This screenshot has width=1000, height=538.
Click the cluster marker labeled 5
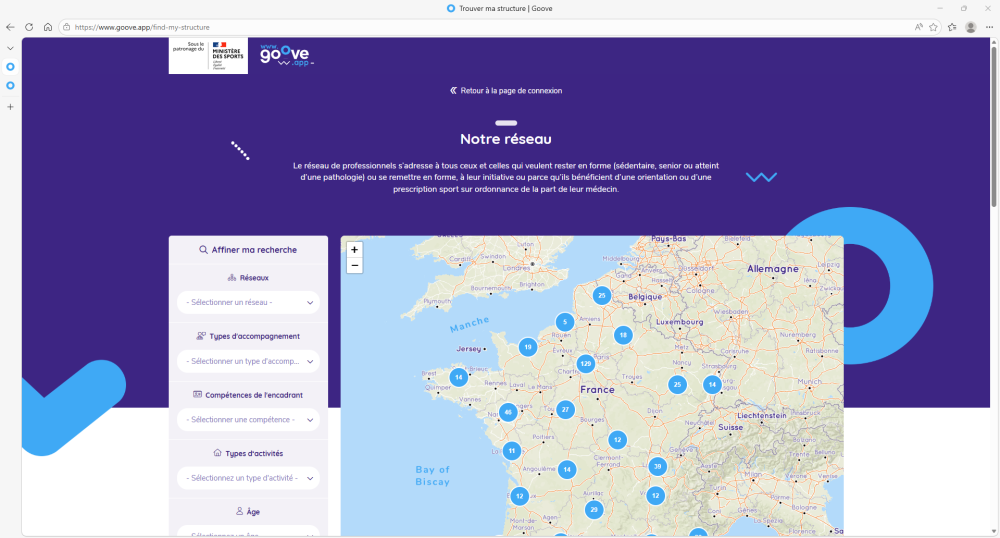(564, 322)
